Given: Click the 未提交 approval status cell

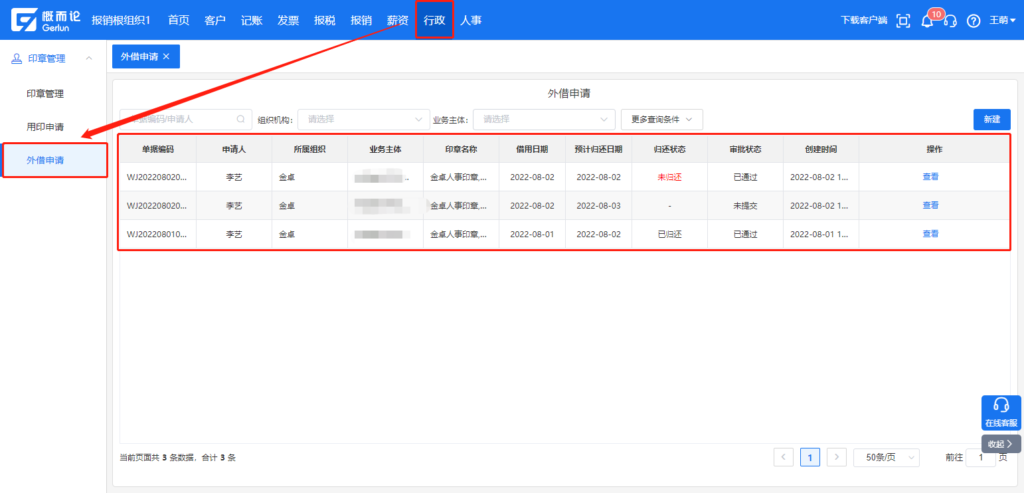Looking at the screenshot, I should pyautogui.click(x=745, y=206).
